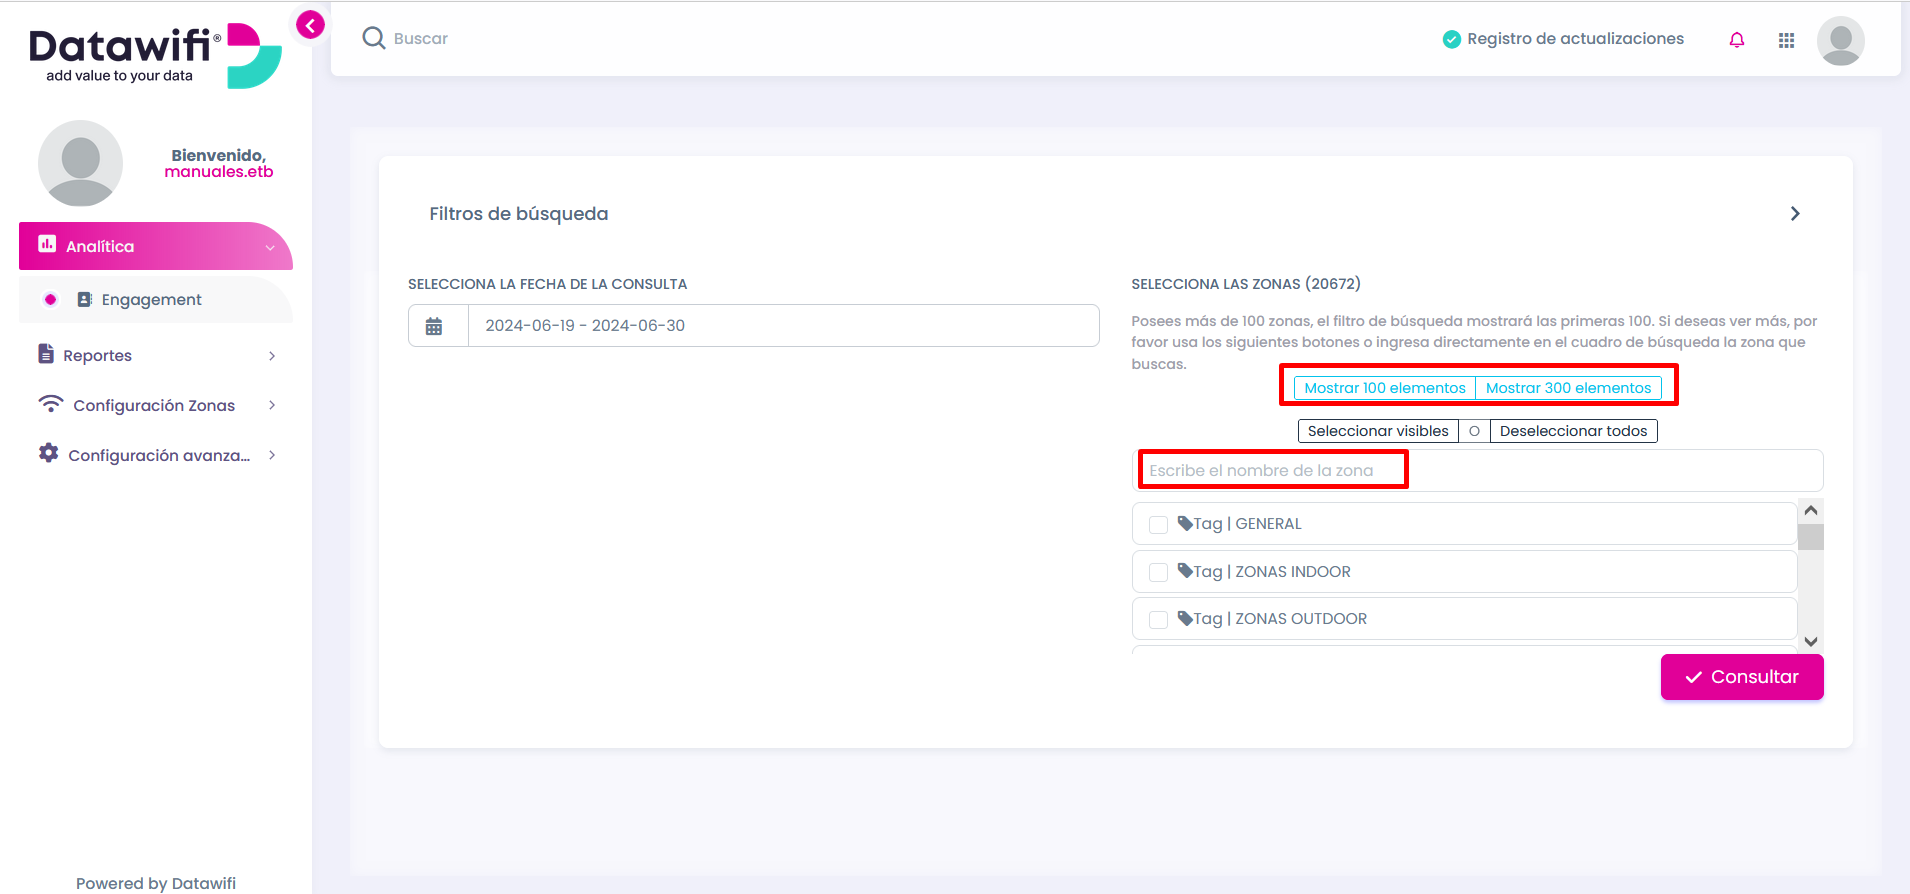
Task: Click the Consultar button
Action: point(1742,677)
